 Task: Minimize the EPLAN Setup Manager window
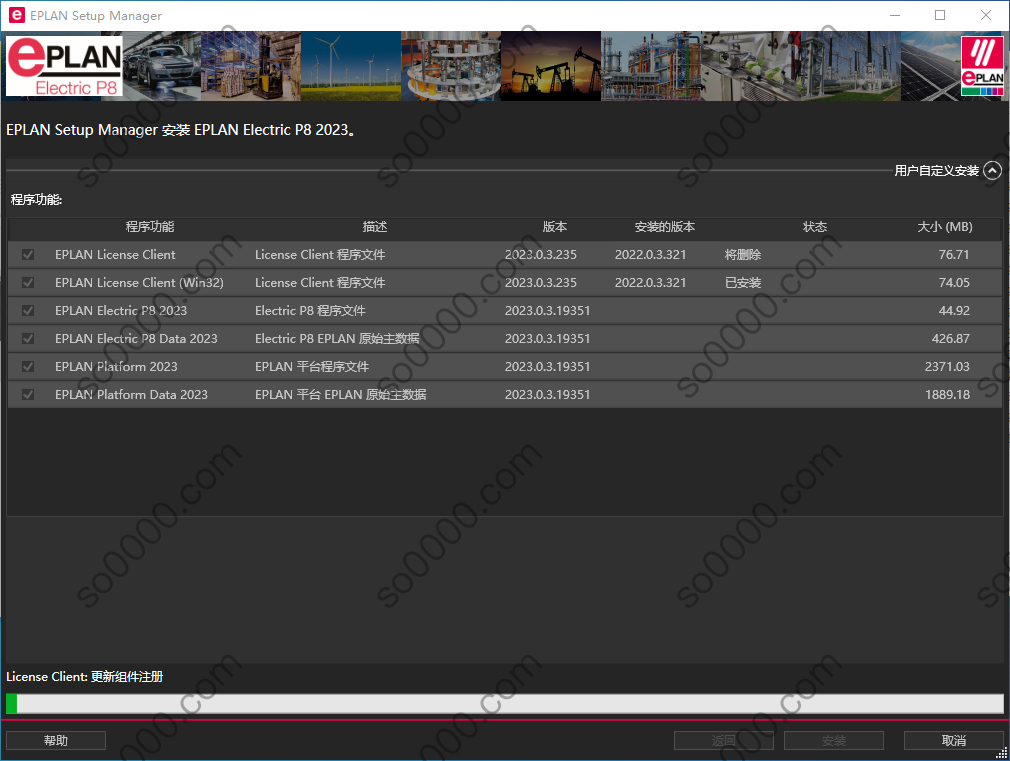click(895, 15)
